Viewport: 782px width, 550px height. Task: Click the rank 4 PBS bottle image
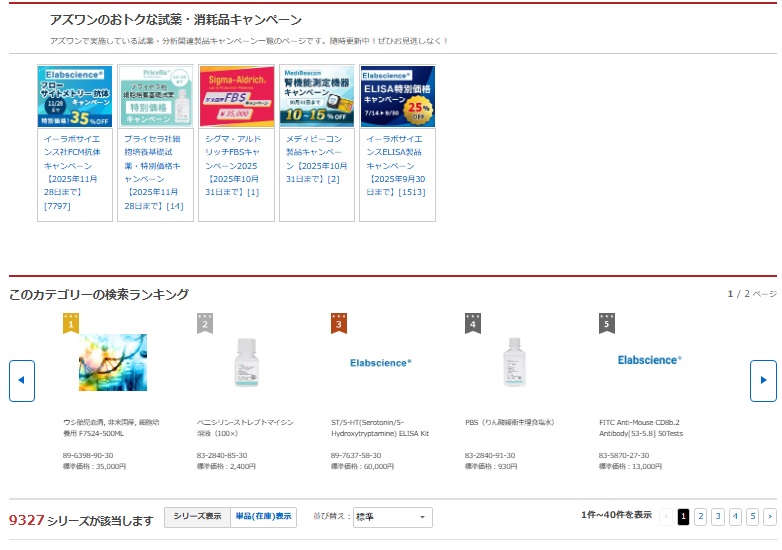[514, 362]
